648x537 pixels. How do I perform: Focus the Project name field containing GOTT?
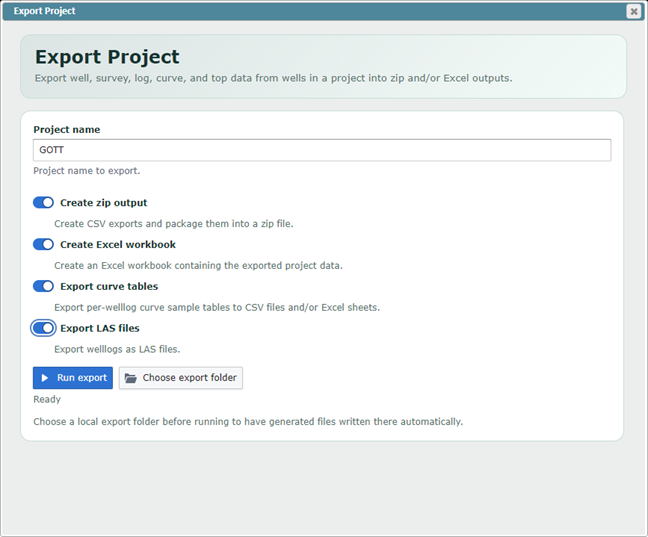click(322, 150)
